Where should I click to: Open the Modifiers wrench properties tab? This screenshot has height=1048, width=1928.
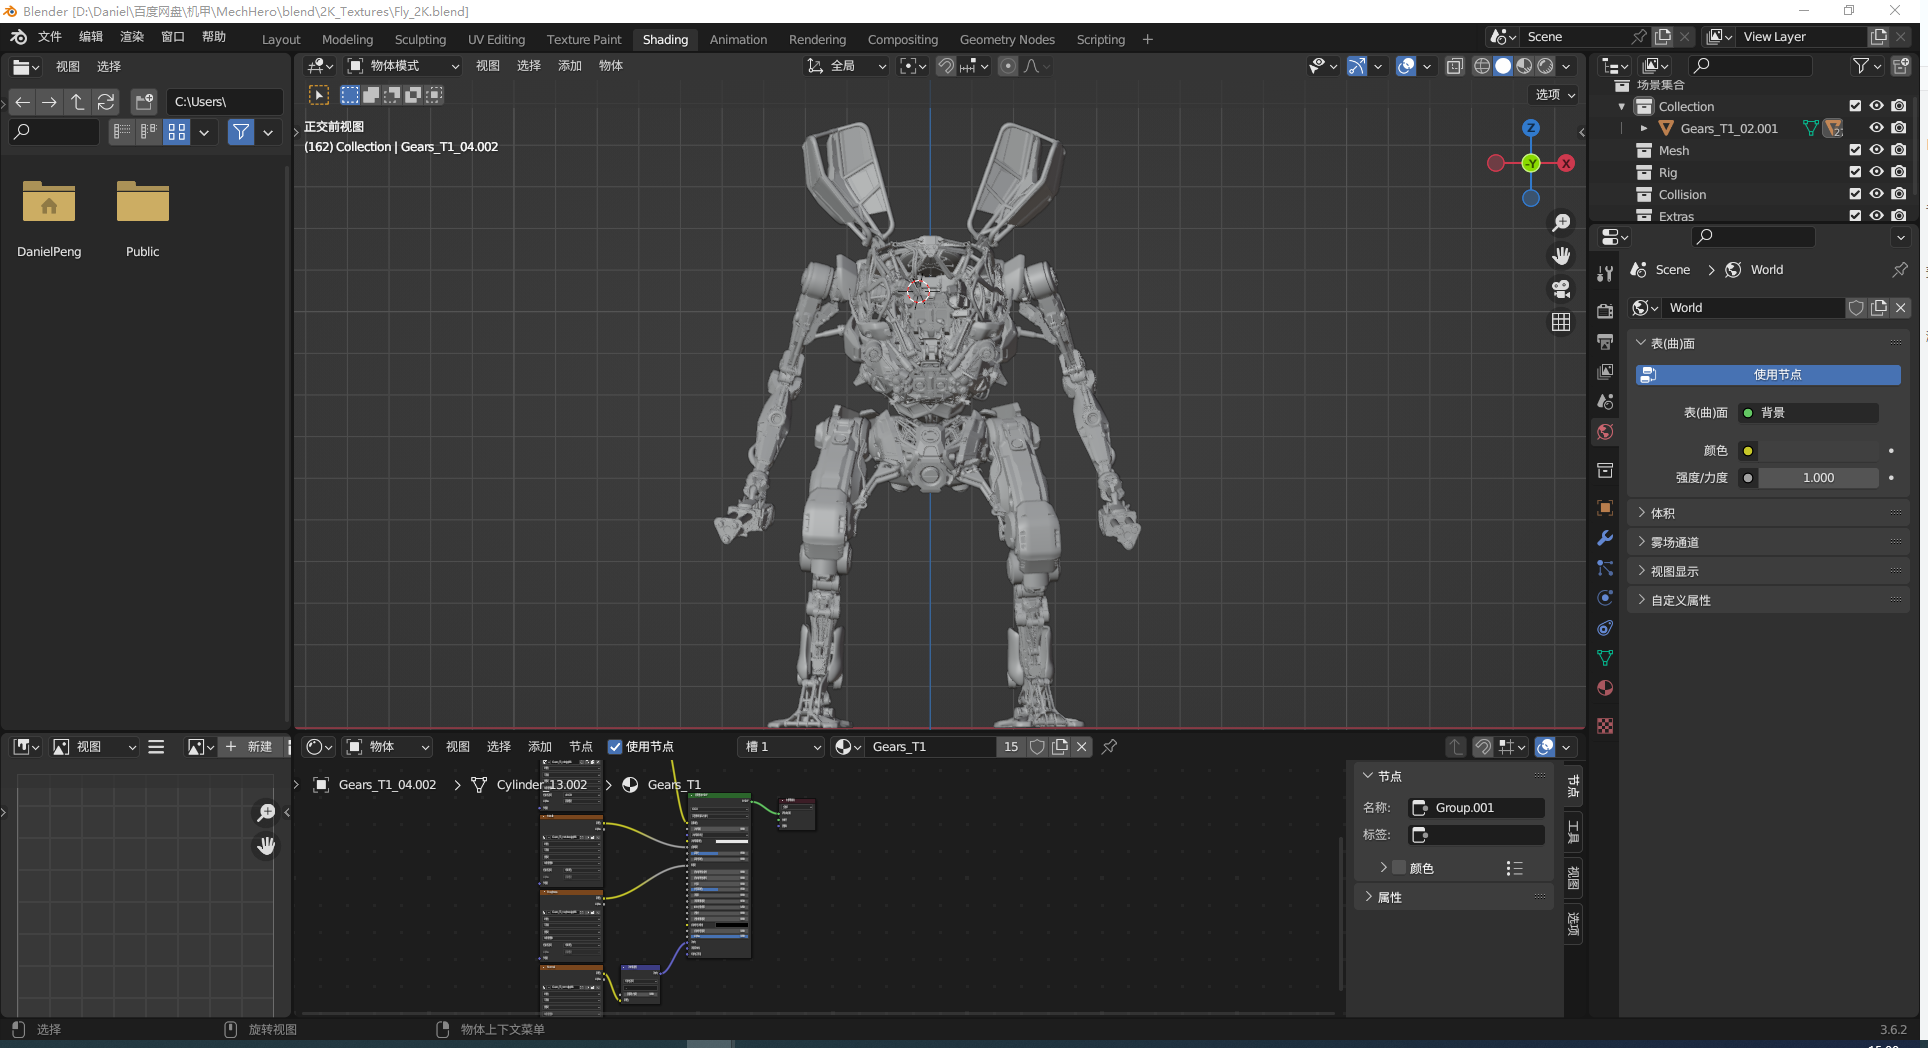[1605, 538]
